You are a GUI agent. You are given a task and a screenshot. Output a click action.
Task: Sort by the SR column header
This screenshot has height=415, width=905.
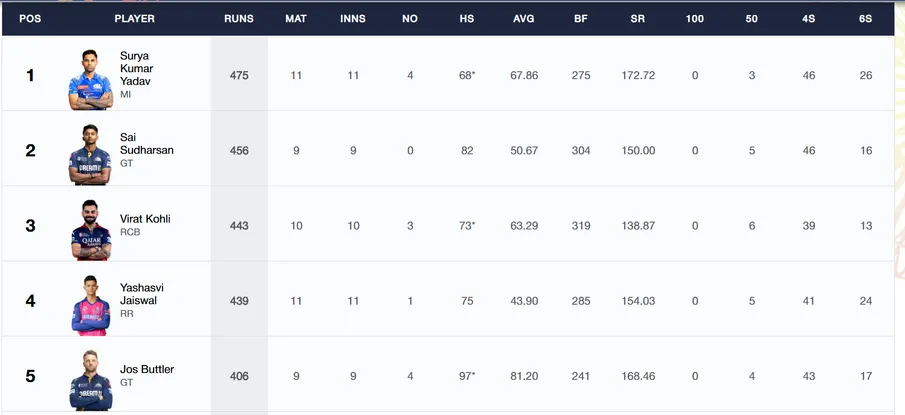pos(638,18)
